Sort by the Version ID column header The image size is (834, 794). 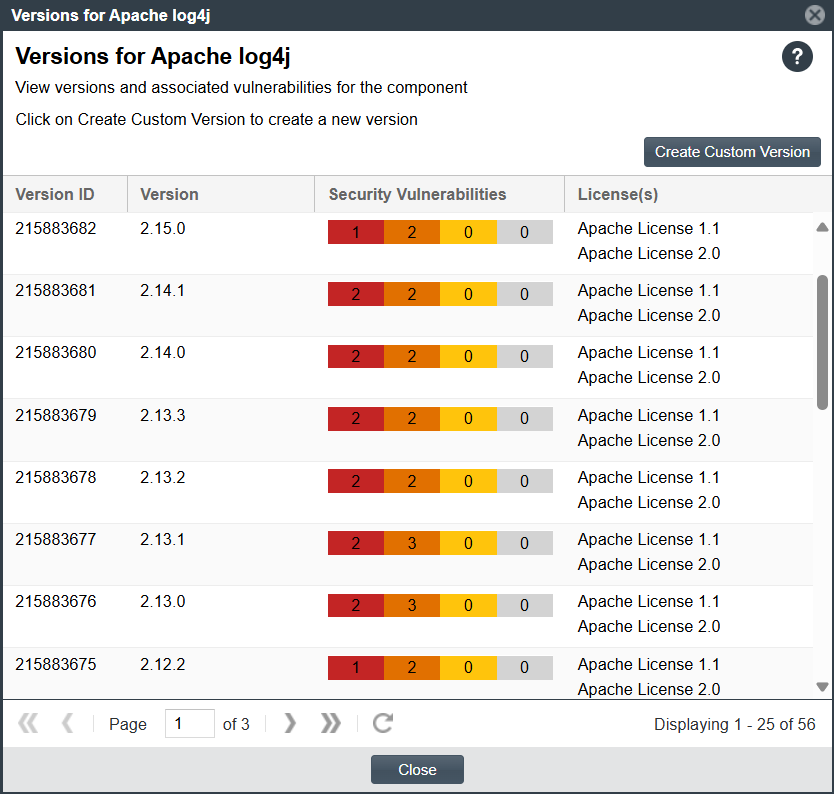point(55,195)
